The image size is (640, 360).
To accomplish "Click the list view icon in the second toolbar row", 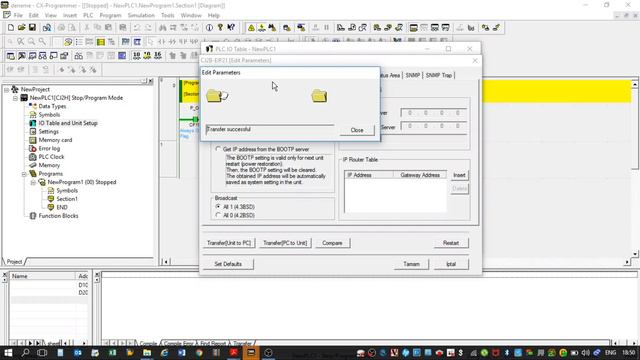I will pos(79,42).
